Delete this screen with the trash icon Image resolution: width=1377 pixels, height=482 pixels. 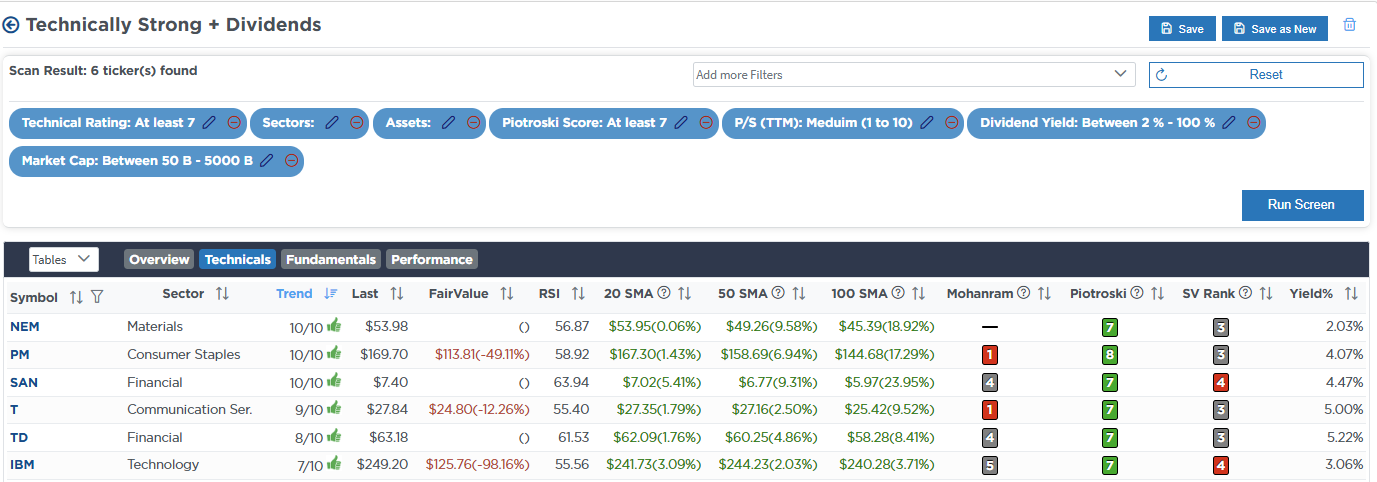1349,25
